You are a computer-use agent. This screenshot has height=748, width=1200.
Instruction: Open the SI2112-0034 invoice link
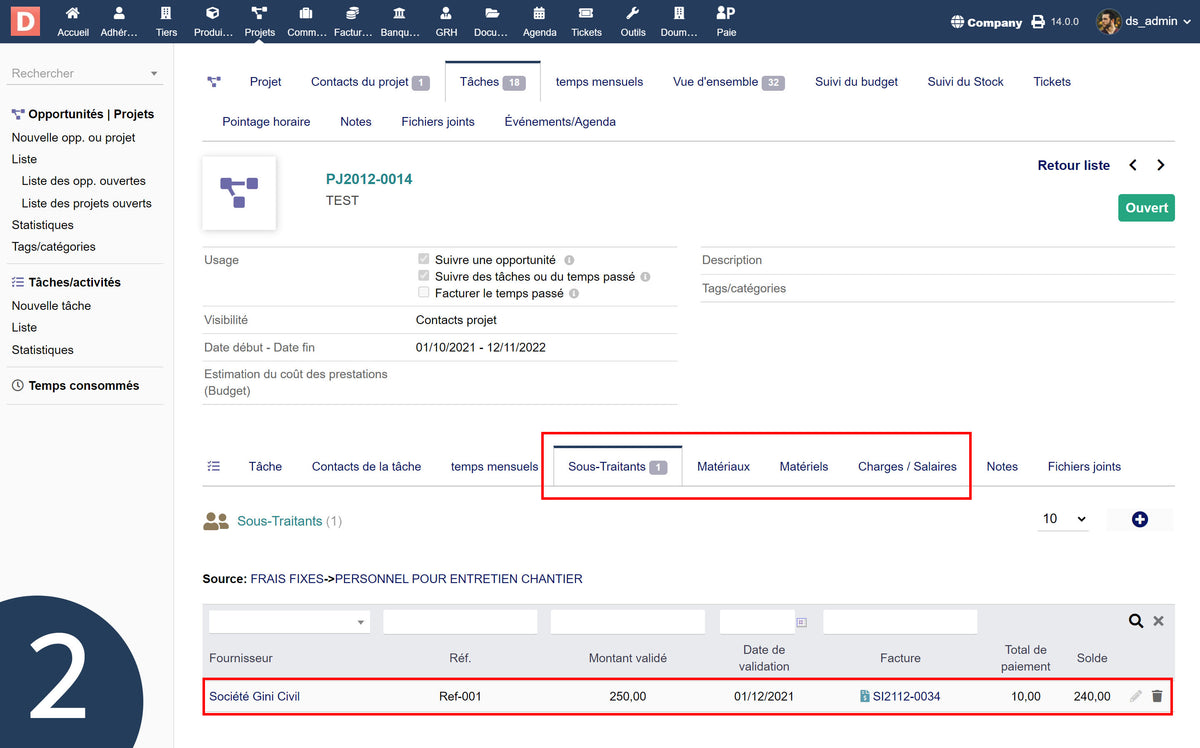905,696
